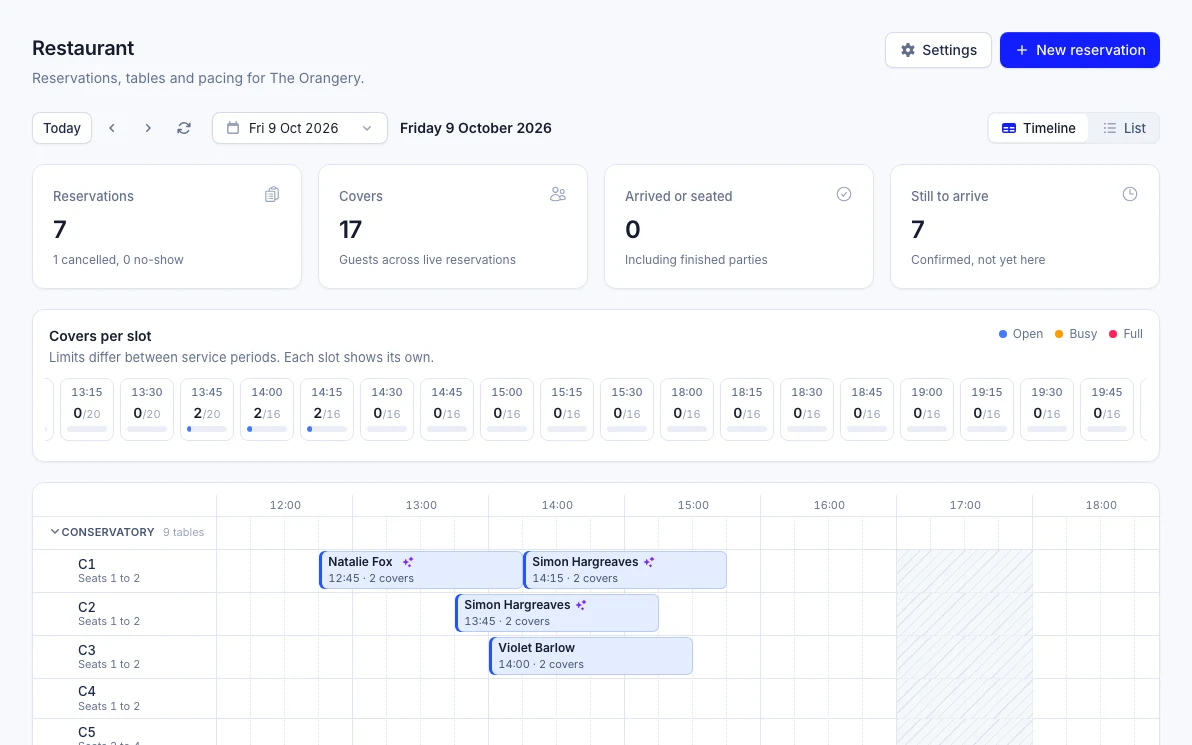Viewport: 1192px width, 745px height.
Task: Go to previous day with left chevron
Action: [112, 128]
